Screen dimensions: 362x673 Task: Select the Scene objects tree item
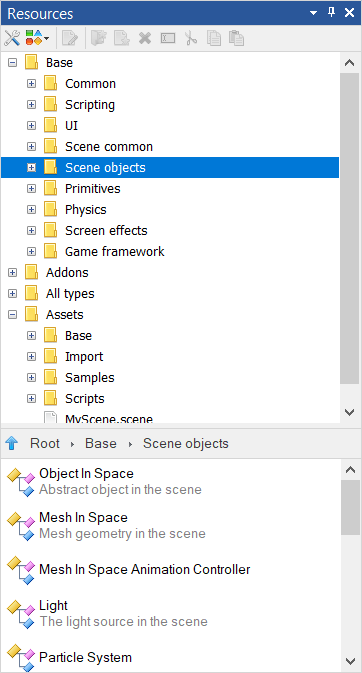click(105, 168)
